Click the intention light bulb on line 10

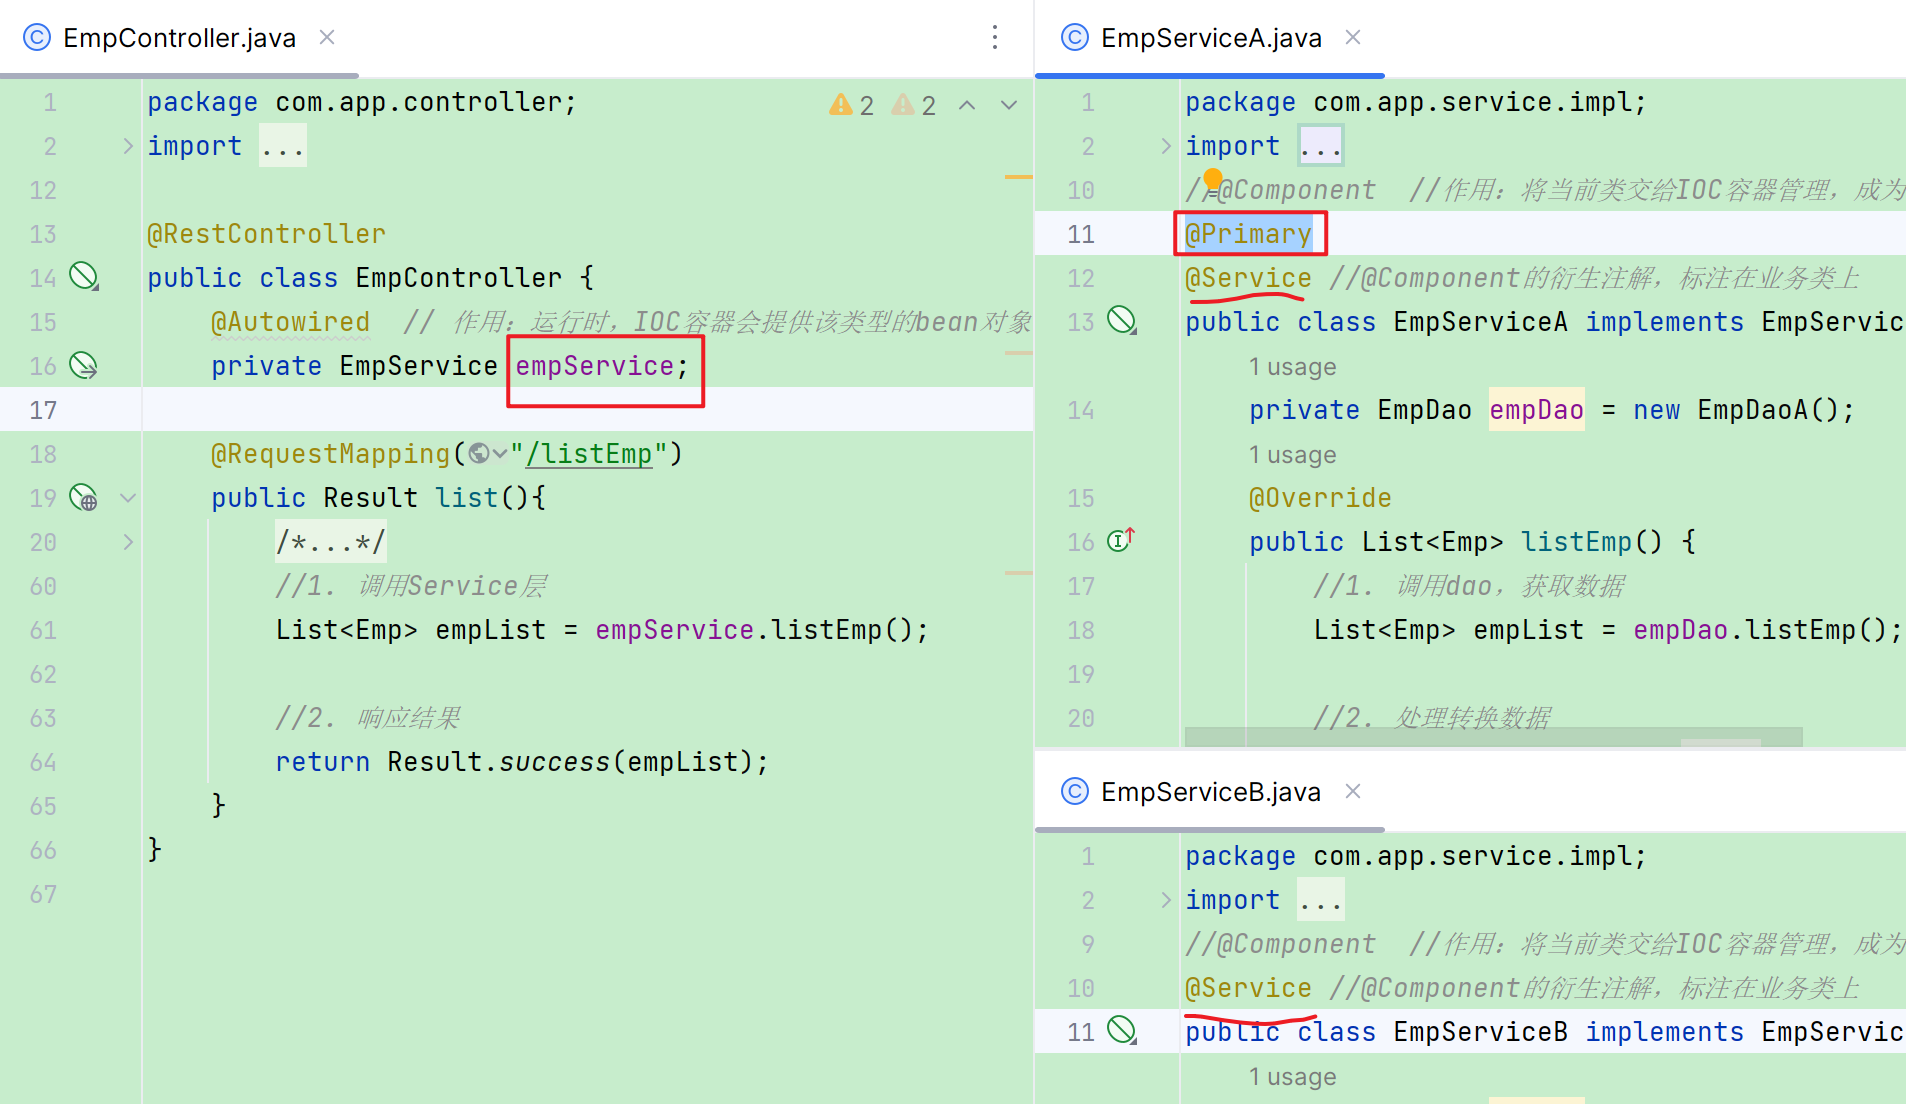point(1213,179)
